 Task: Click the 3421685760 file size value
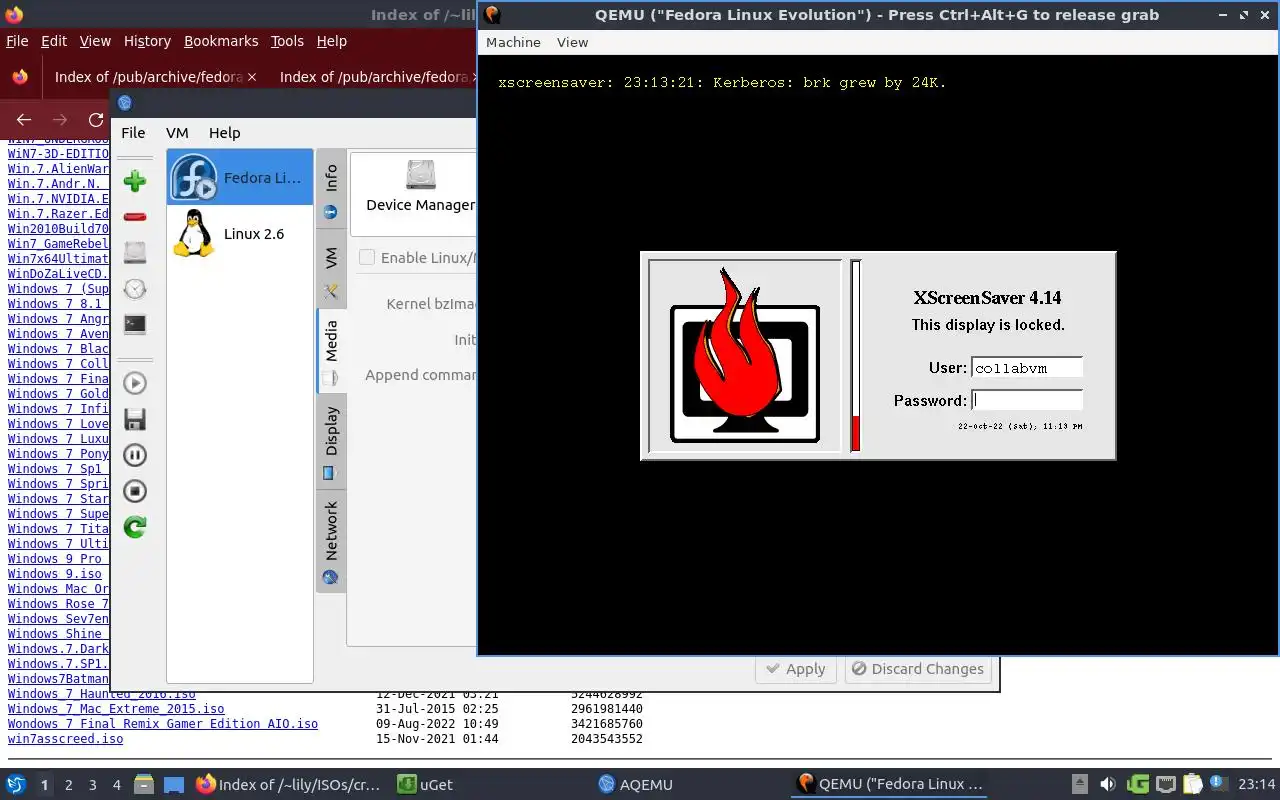click(607, 724)
